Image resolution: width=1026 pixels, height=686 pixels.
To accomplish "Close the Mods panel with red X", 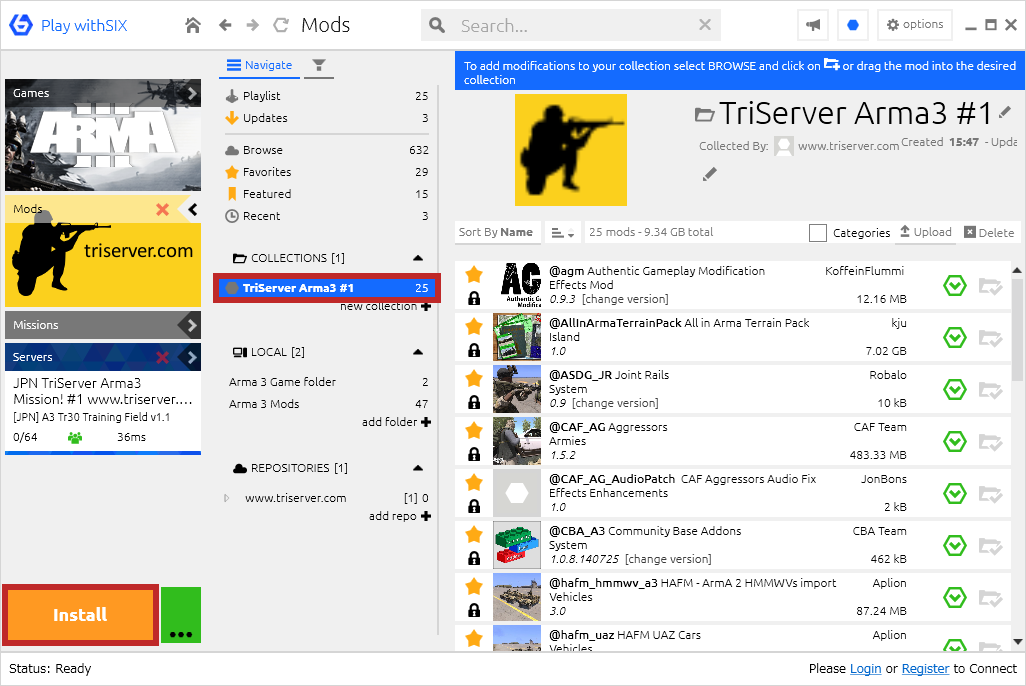I will tap(162, 209).
